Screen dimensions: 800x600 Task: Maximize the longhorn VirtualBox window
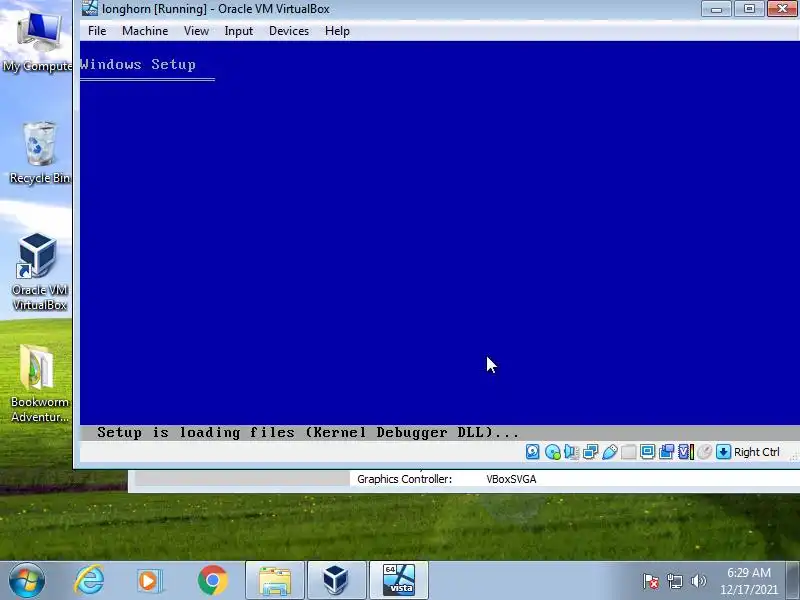coord(749,9)
